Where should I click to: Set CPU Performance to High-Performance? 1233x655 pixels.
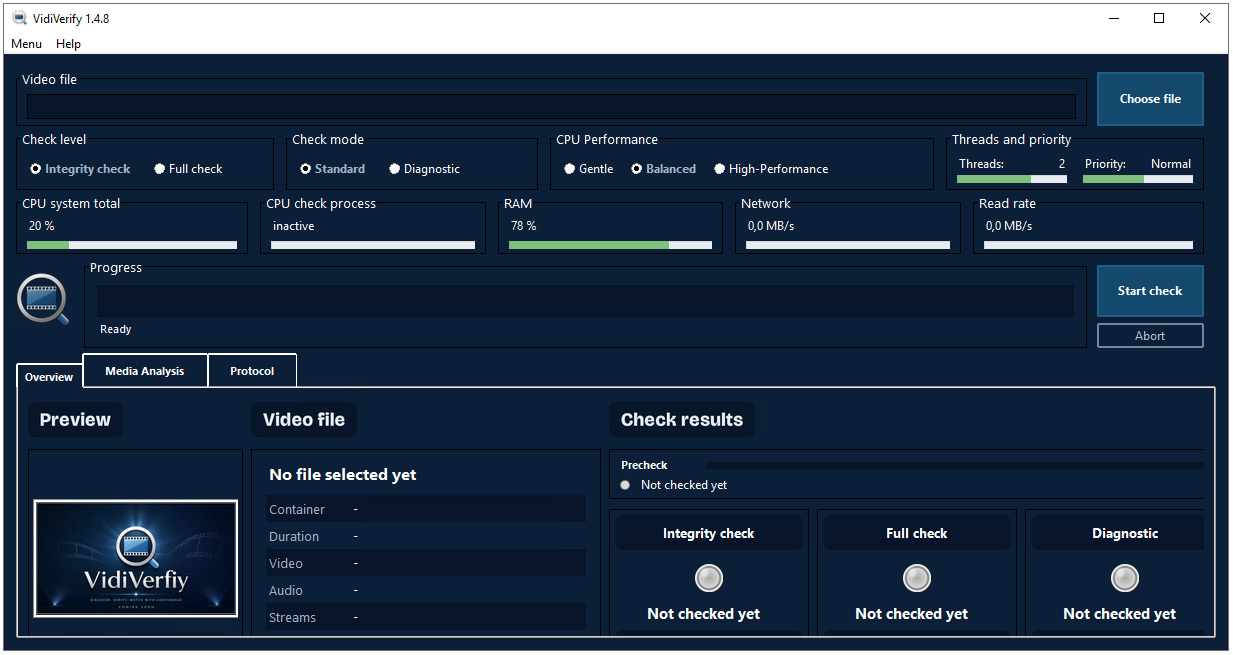(771, 169)
